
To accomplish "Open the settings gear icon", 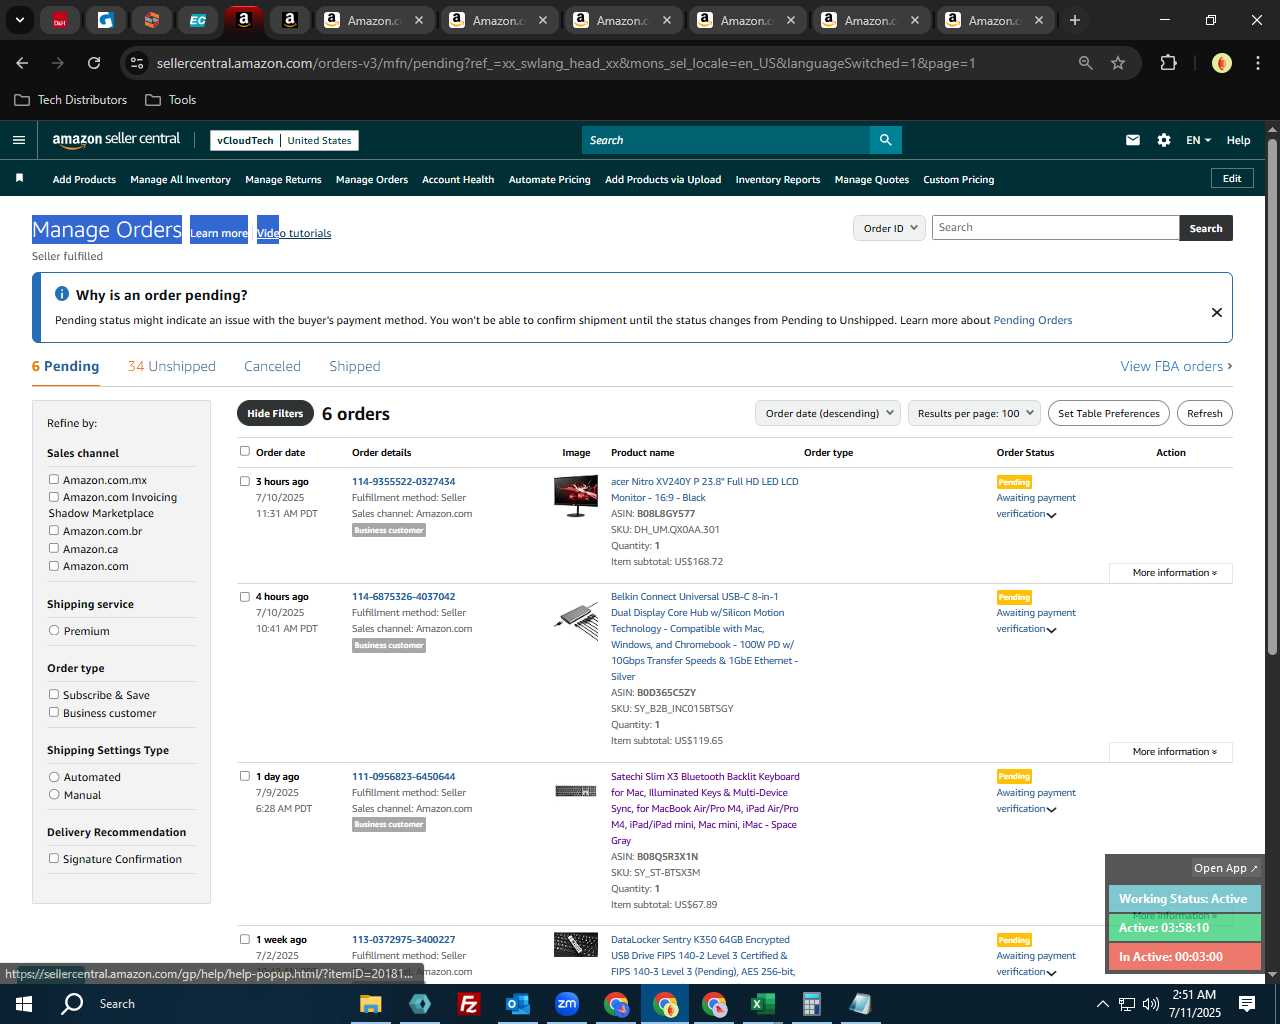I will point(1164,140).
